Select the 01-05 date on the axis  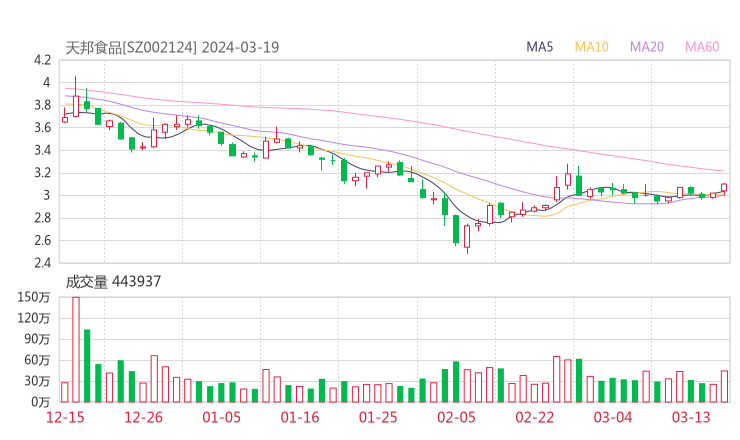point(221,417)
